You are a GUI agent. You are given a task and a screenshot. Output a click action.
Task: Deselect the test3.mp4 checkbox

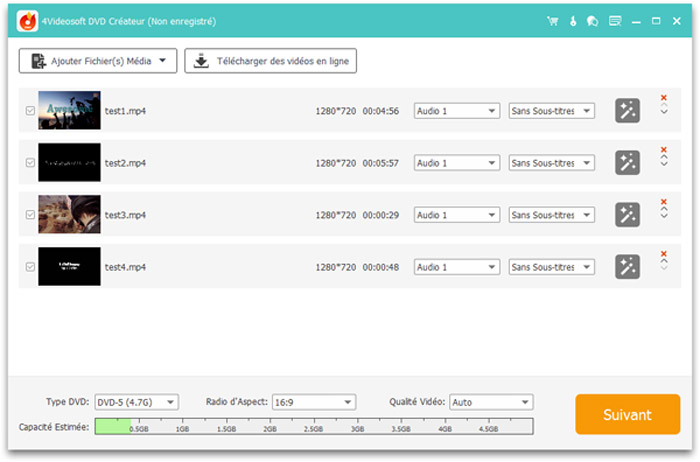click(29, 215)
